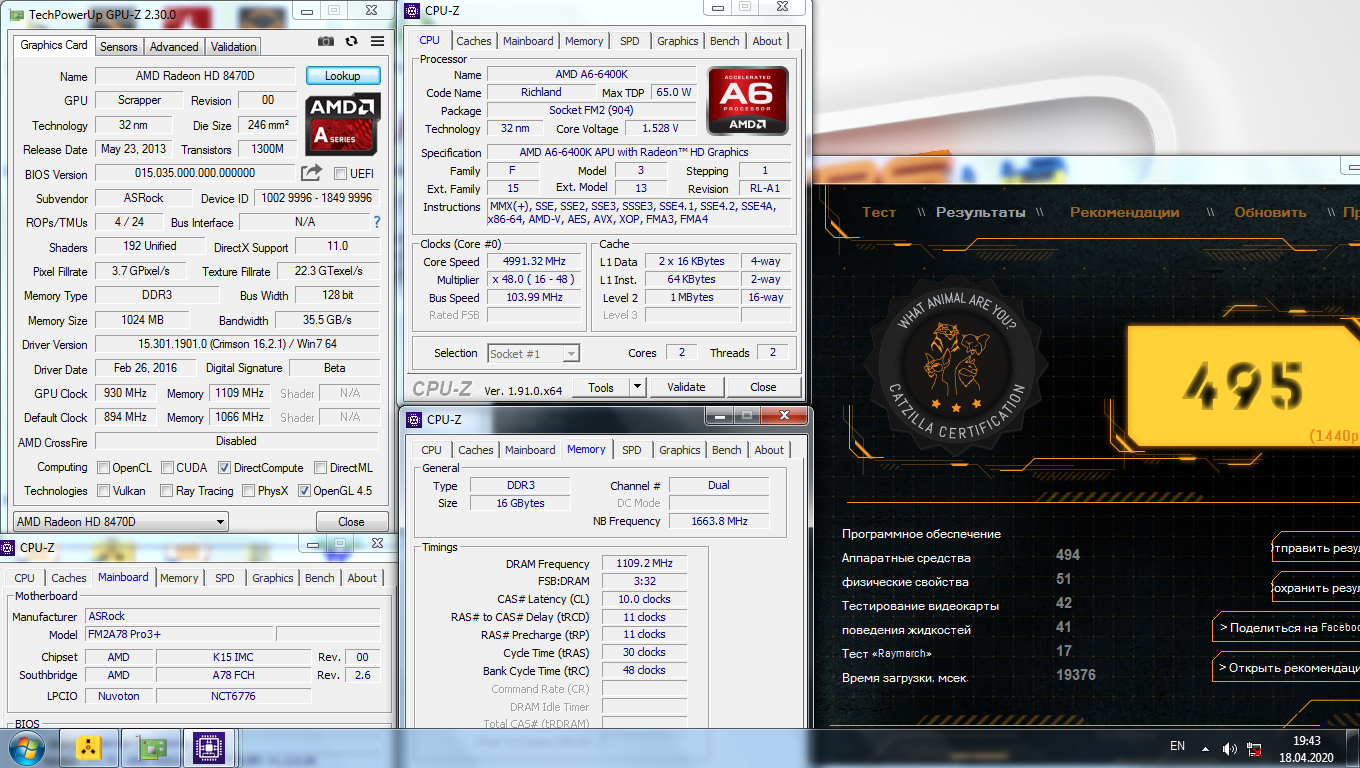
Task: Switch to the Sensors tab in GPU-Z
Action: pyautogui.click(x=119, y=46)
